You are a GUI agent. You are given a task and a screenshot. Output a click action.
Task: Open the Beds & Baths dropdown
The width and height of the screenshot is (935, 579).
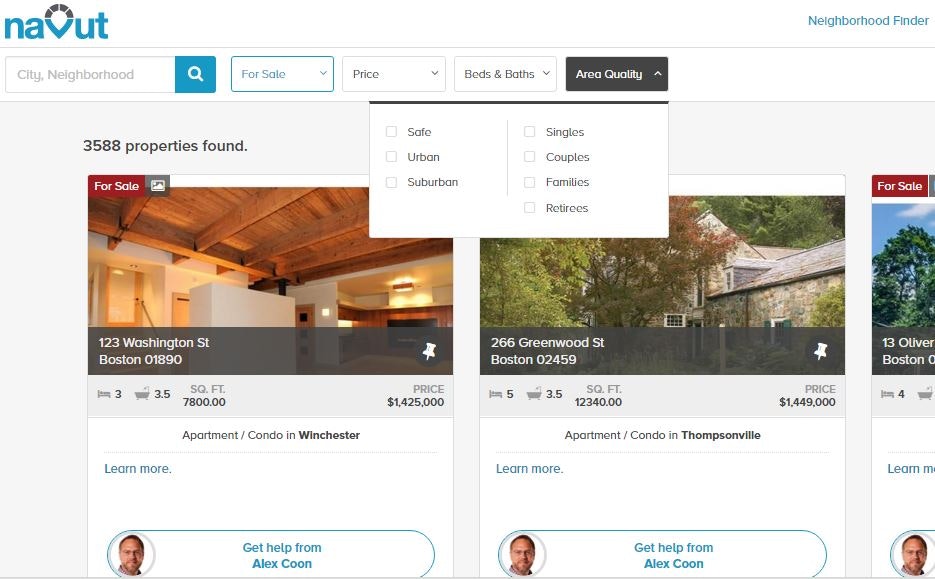click(x=505, y=74)
